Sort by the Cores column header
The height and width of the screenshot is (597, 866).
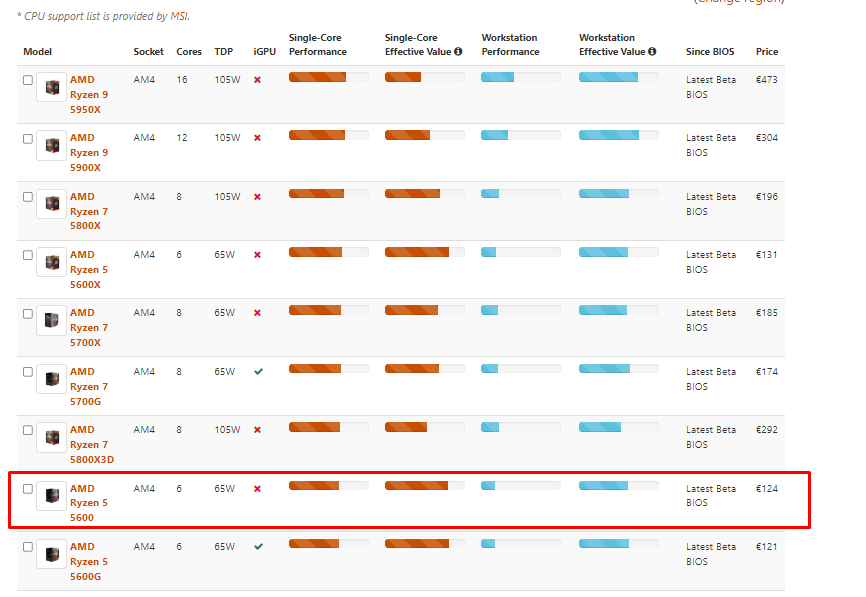coord(189,52)
